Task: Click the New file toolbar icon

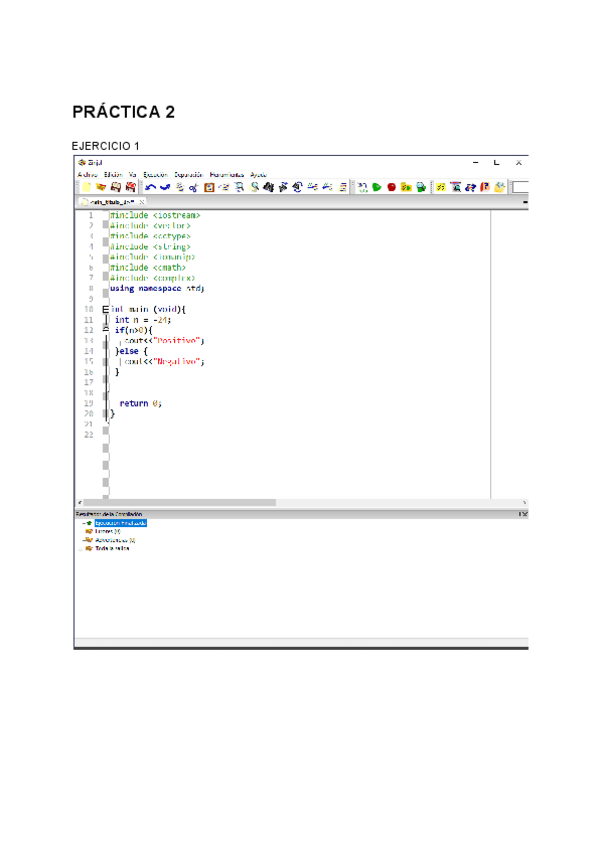Action: 86,187
